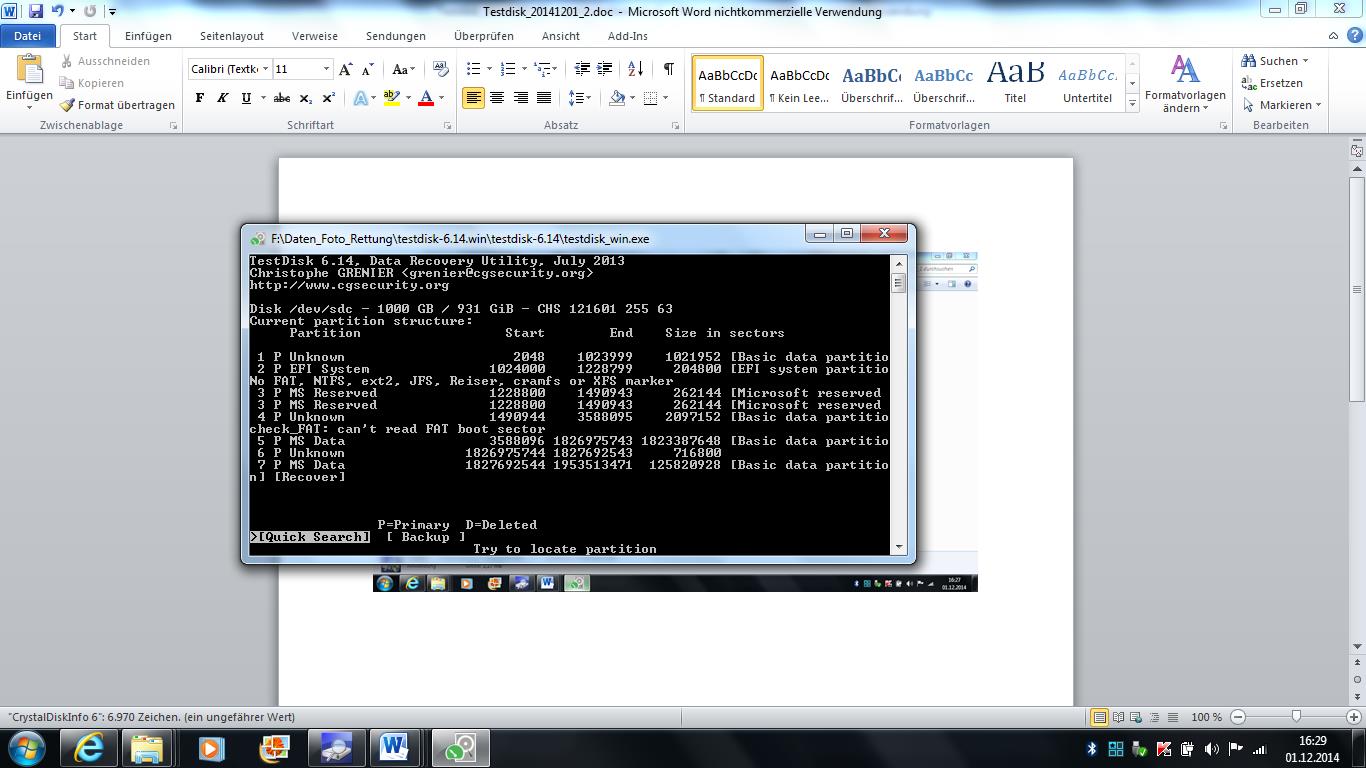Screen dimensions: 1366x768
Task: Switch to Einfügen ribbon tab
Action: (148, 36)
